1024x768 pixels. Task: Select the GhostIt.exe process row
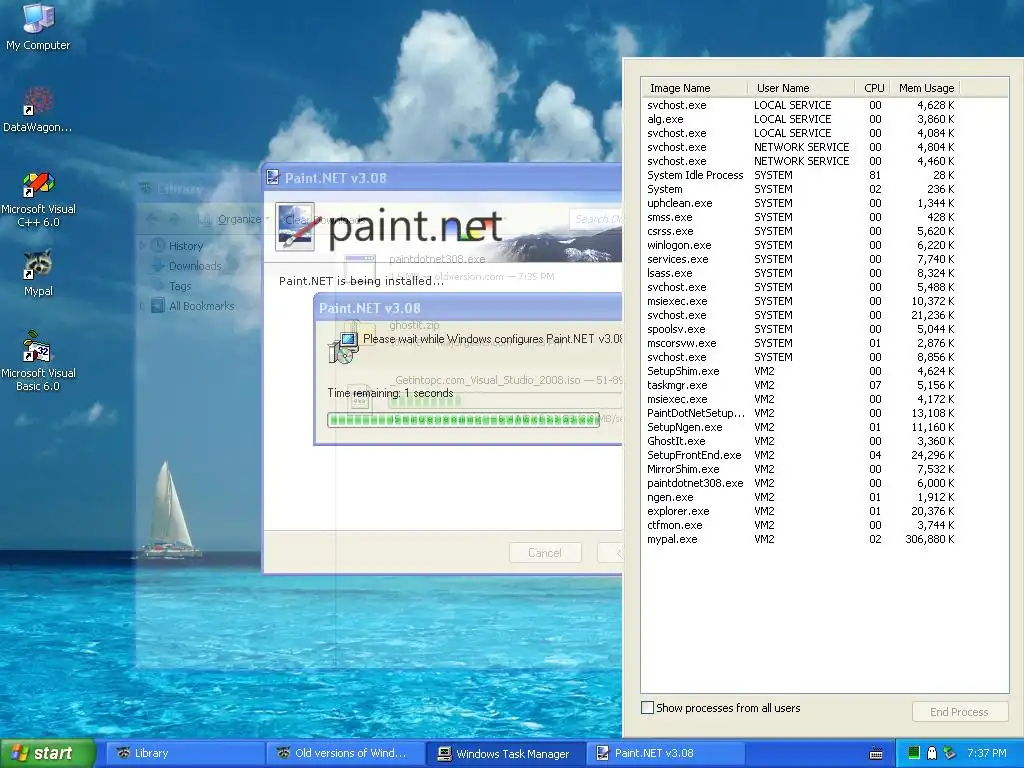click(x=801, y=441)
